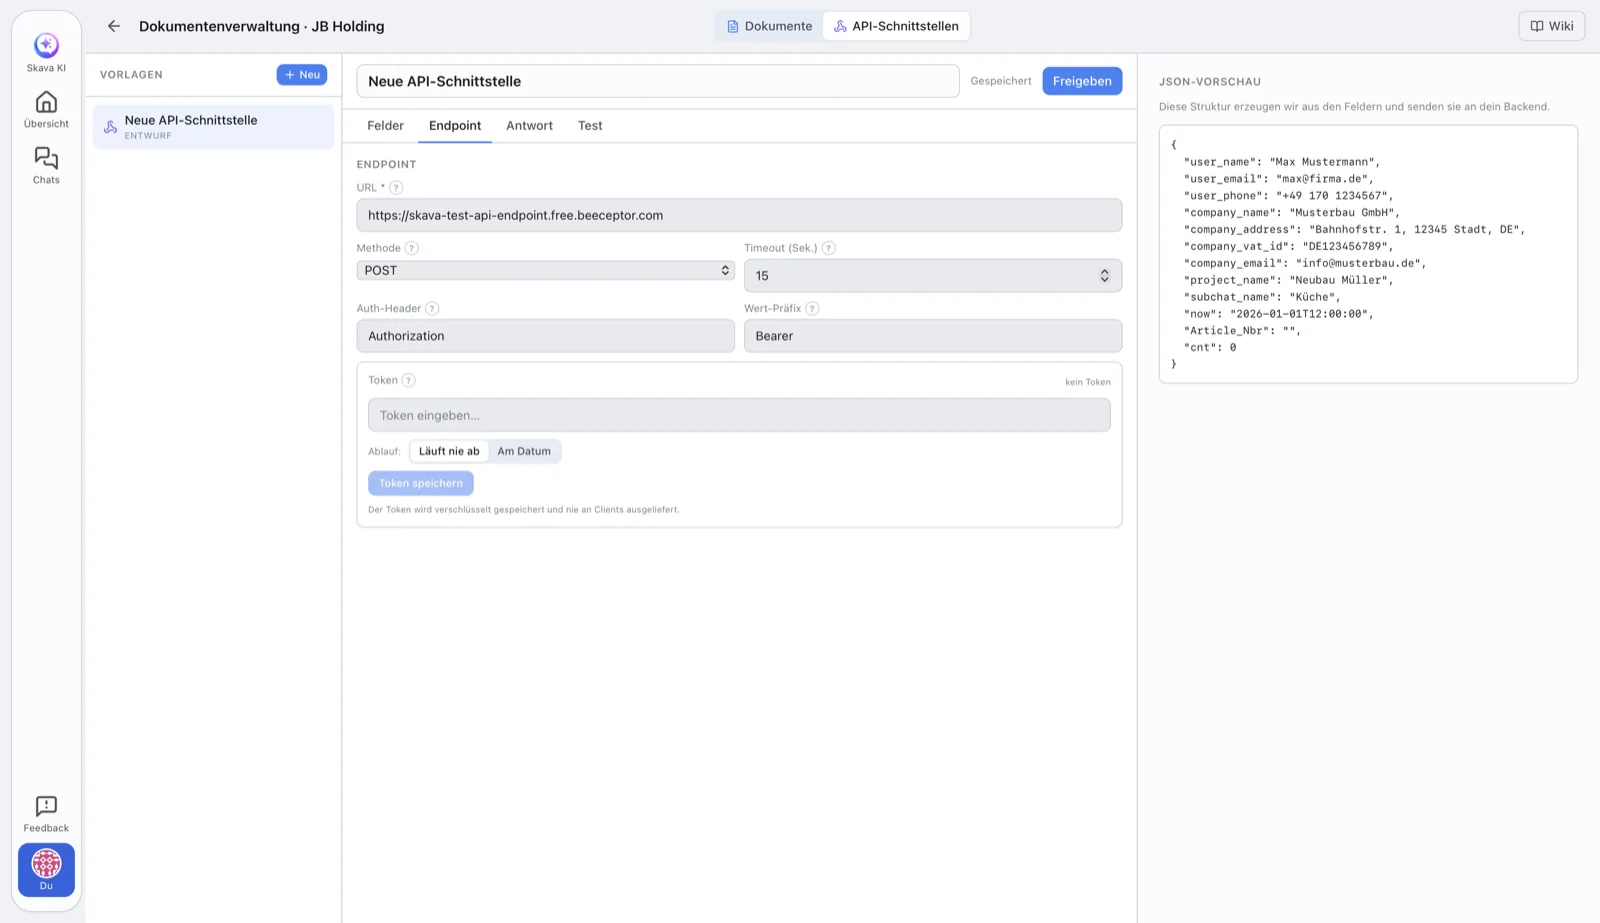This screenshot has height=923, width=1600.
Task: Go to the Übersicht home icon
Action: point(46,102)
